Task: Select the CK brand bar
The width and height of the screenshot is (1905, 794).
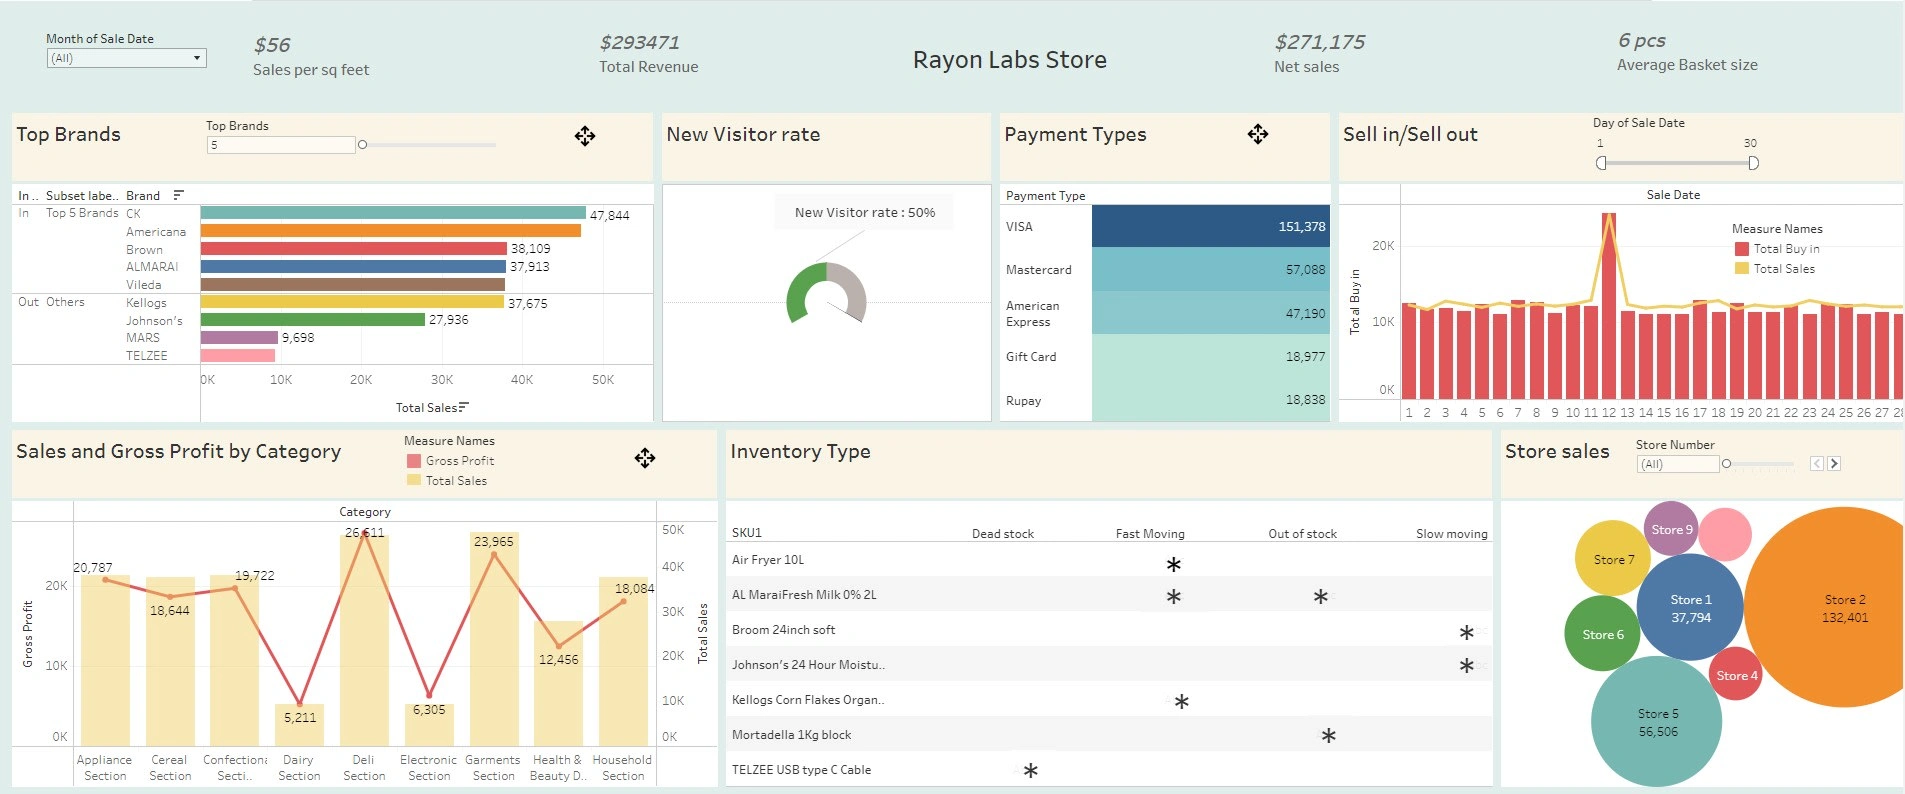Action: [x=393, y=213]
